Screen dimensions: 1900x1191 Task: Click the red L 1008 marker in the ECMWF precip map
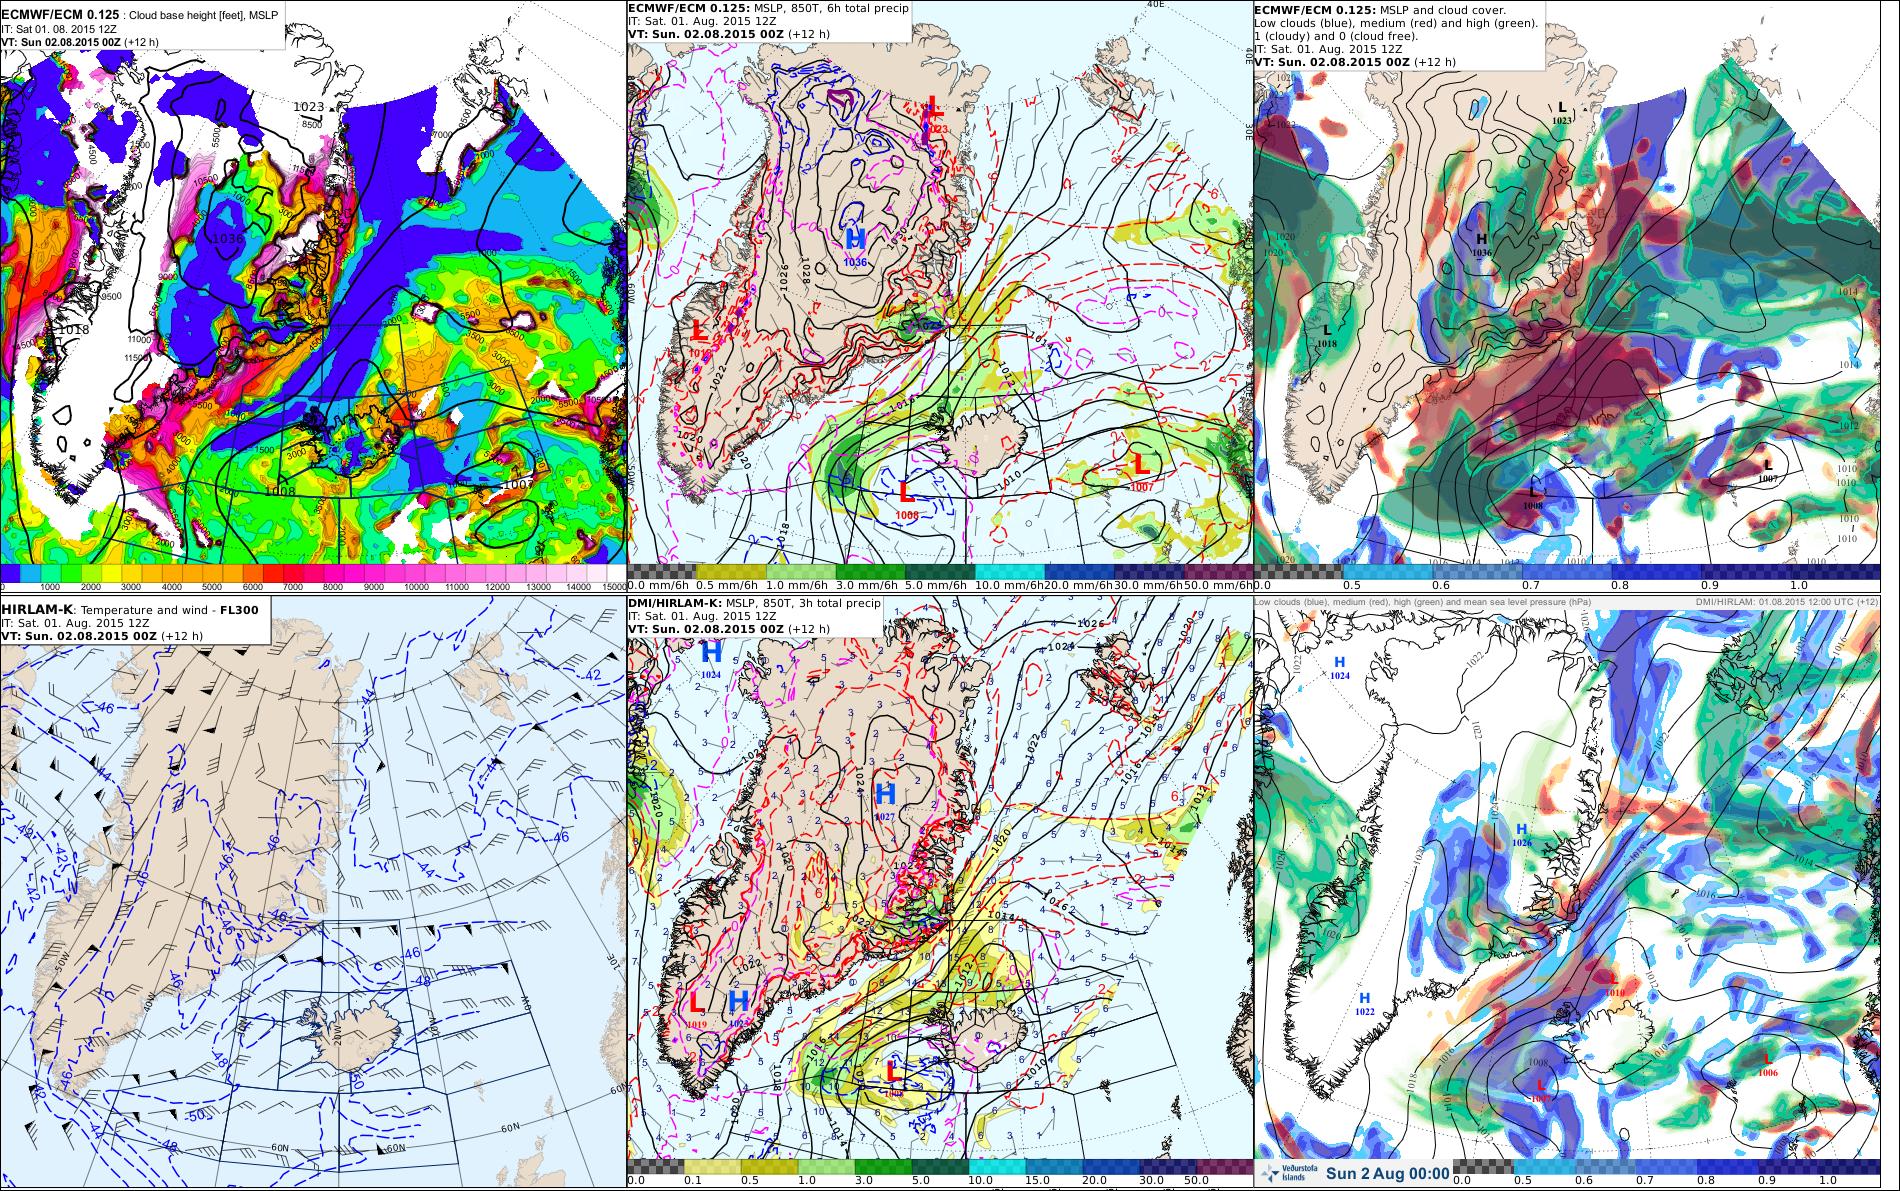[906, 498]
